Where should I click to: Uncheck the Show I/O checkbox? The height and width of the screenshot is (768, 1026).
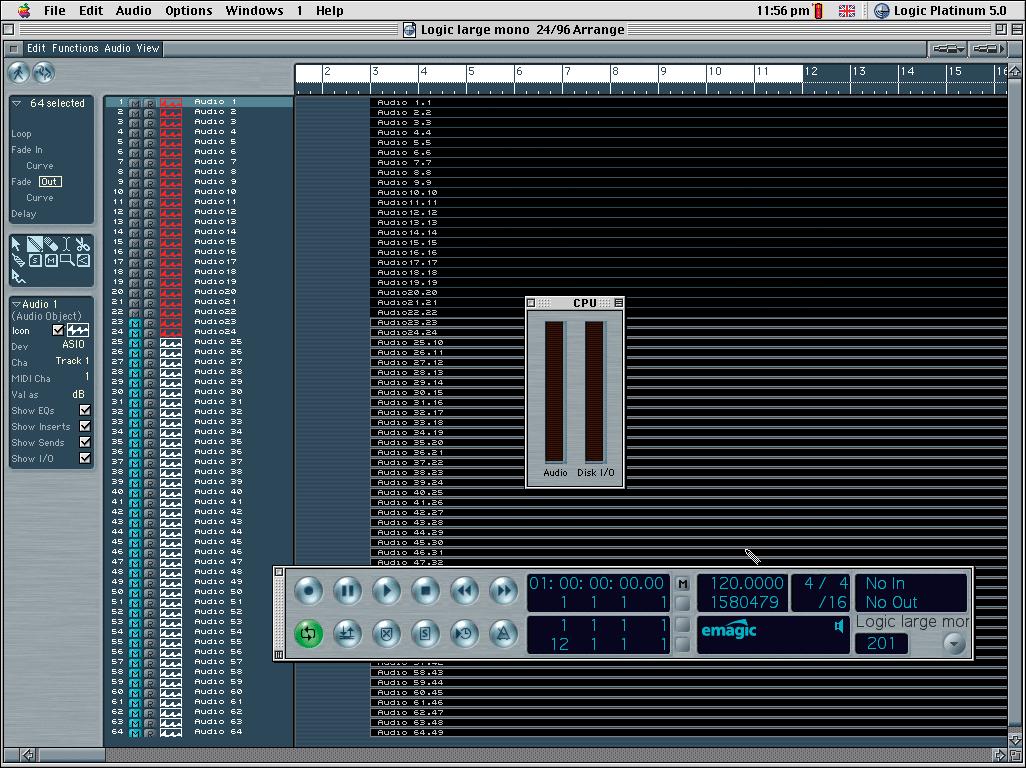(x=85, y=458)
